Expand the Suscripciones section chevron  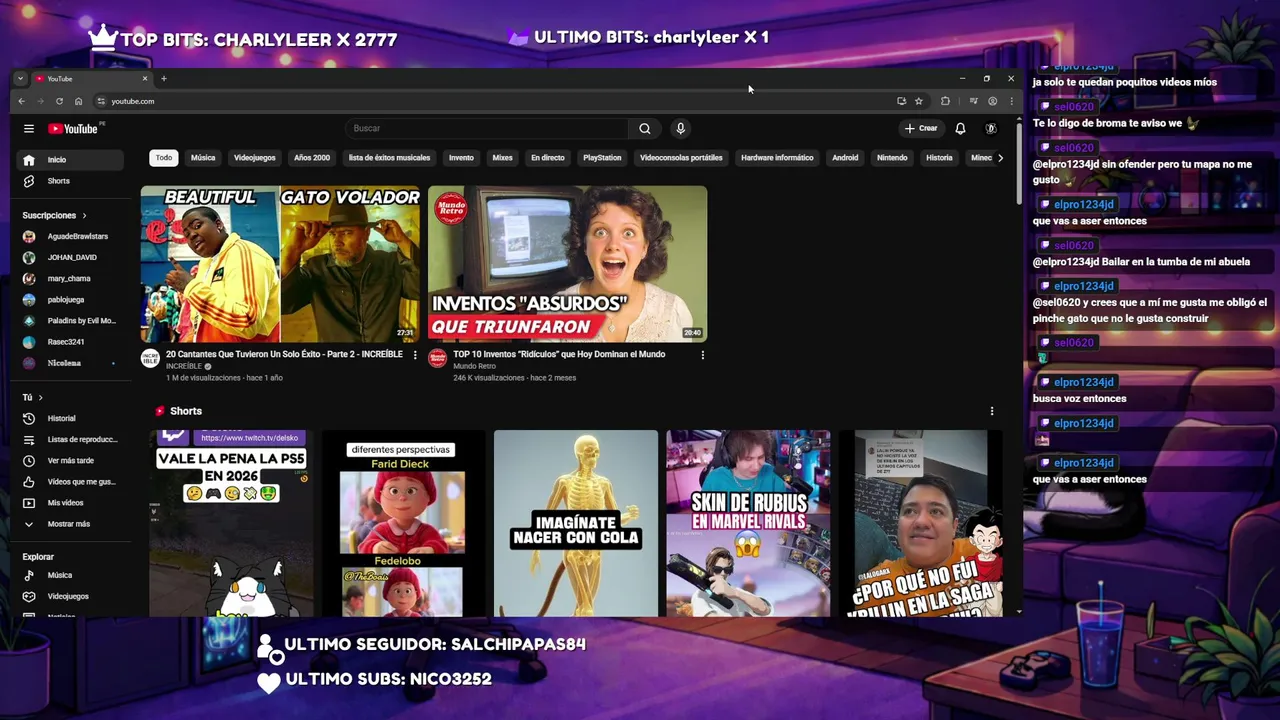84,215
